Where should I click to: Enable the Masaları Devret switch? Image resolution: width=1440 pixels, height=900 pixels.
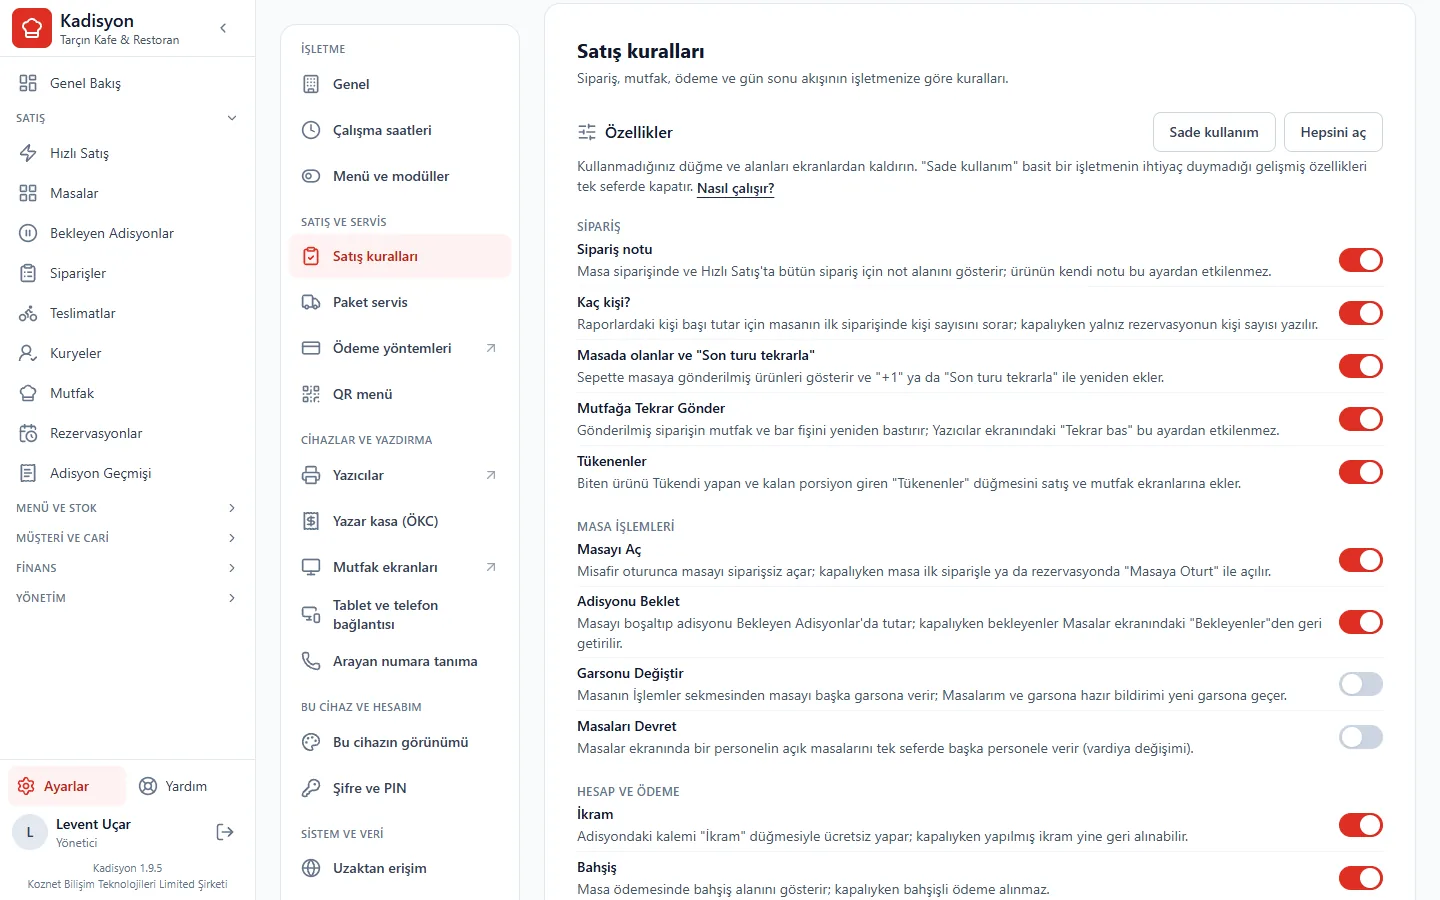[x=1361, y=737]
